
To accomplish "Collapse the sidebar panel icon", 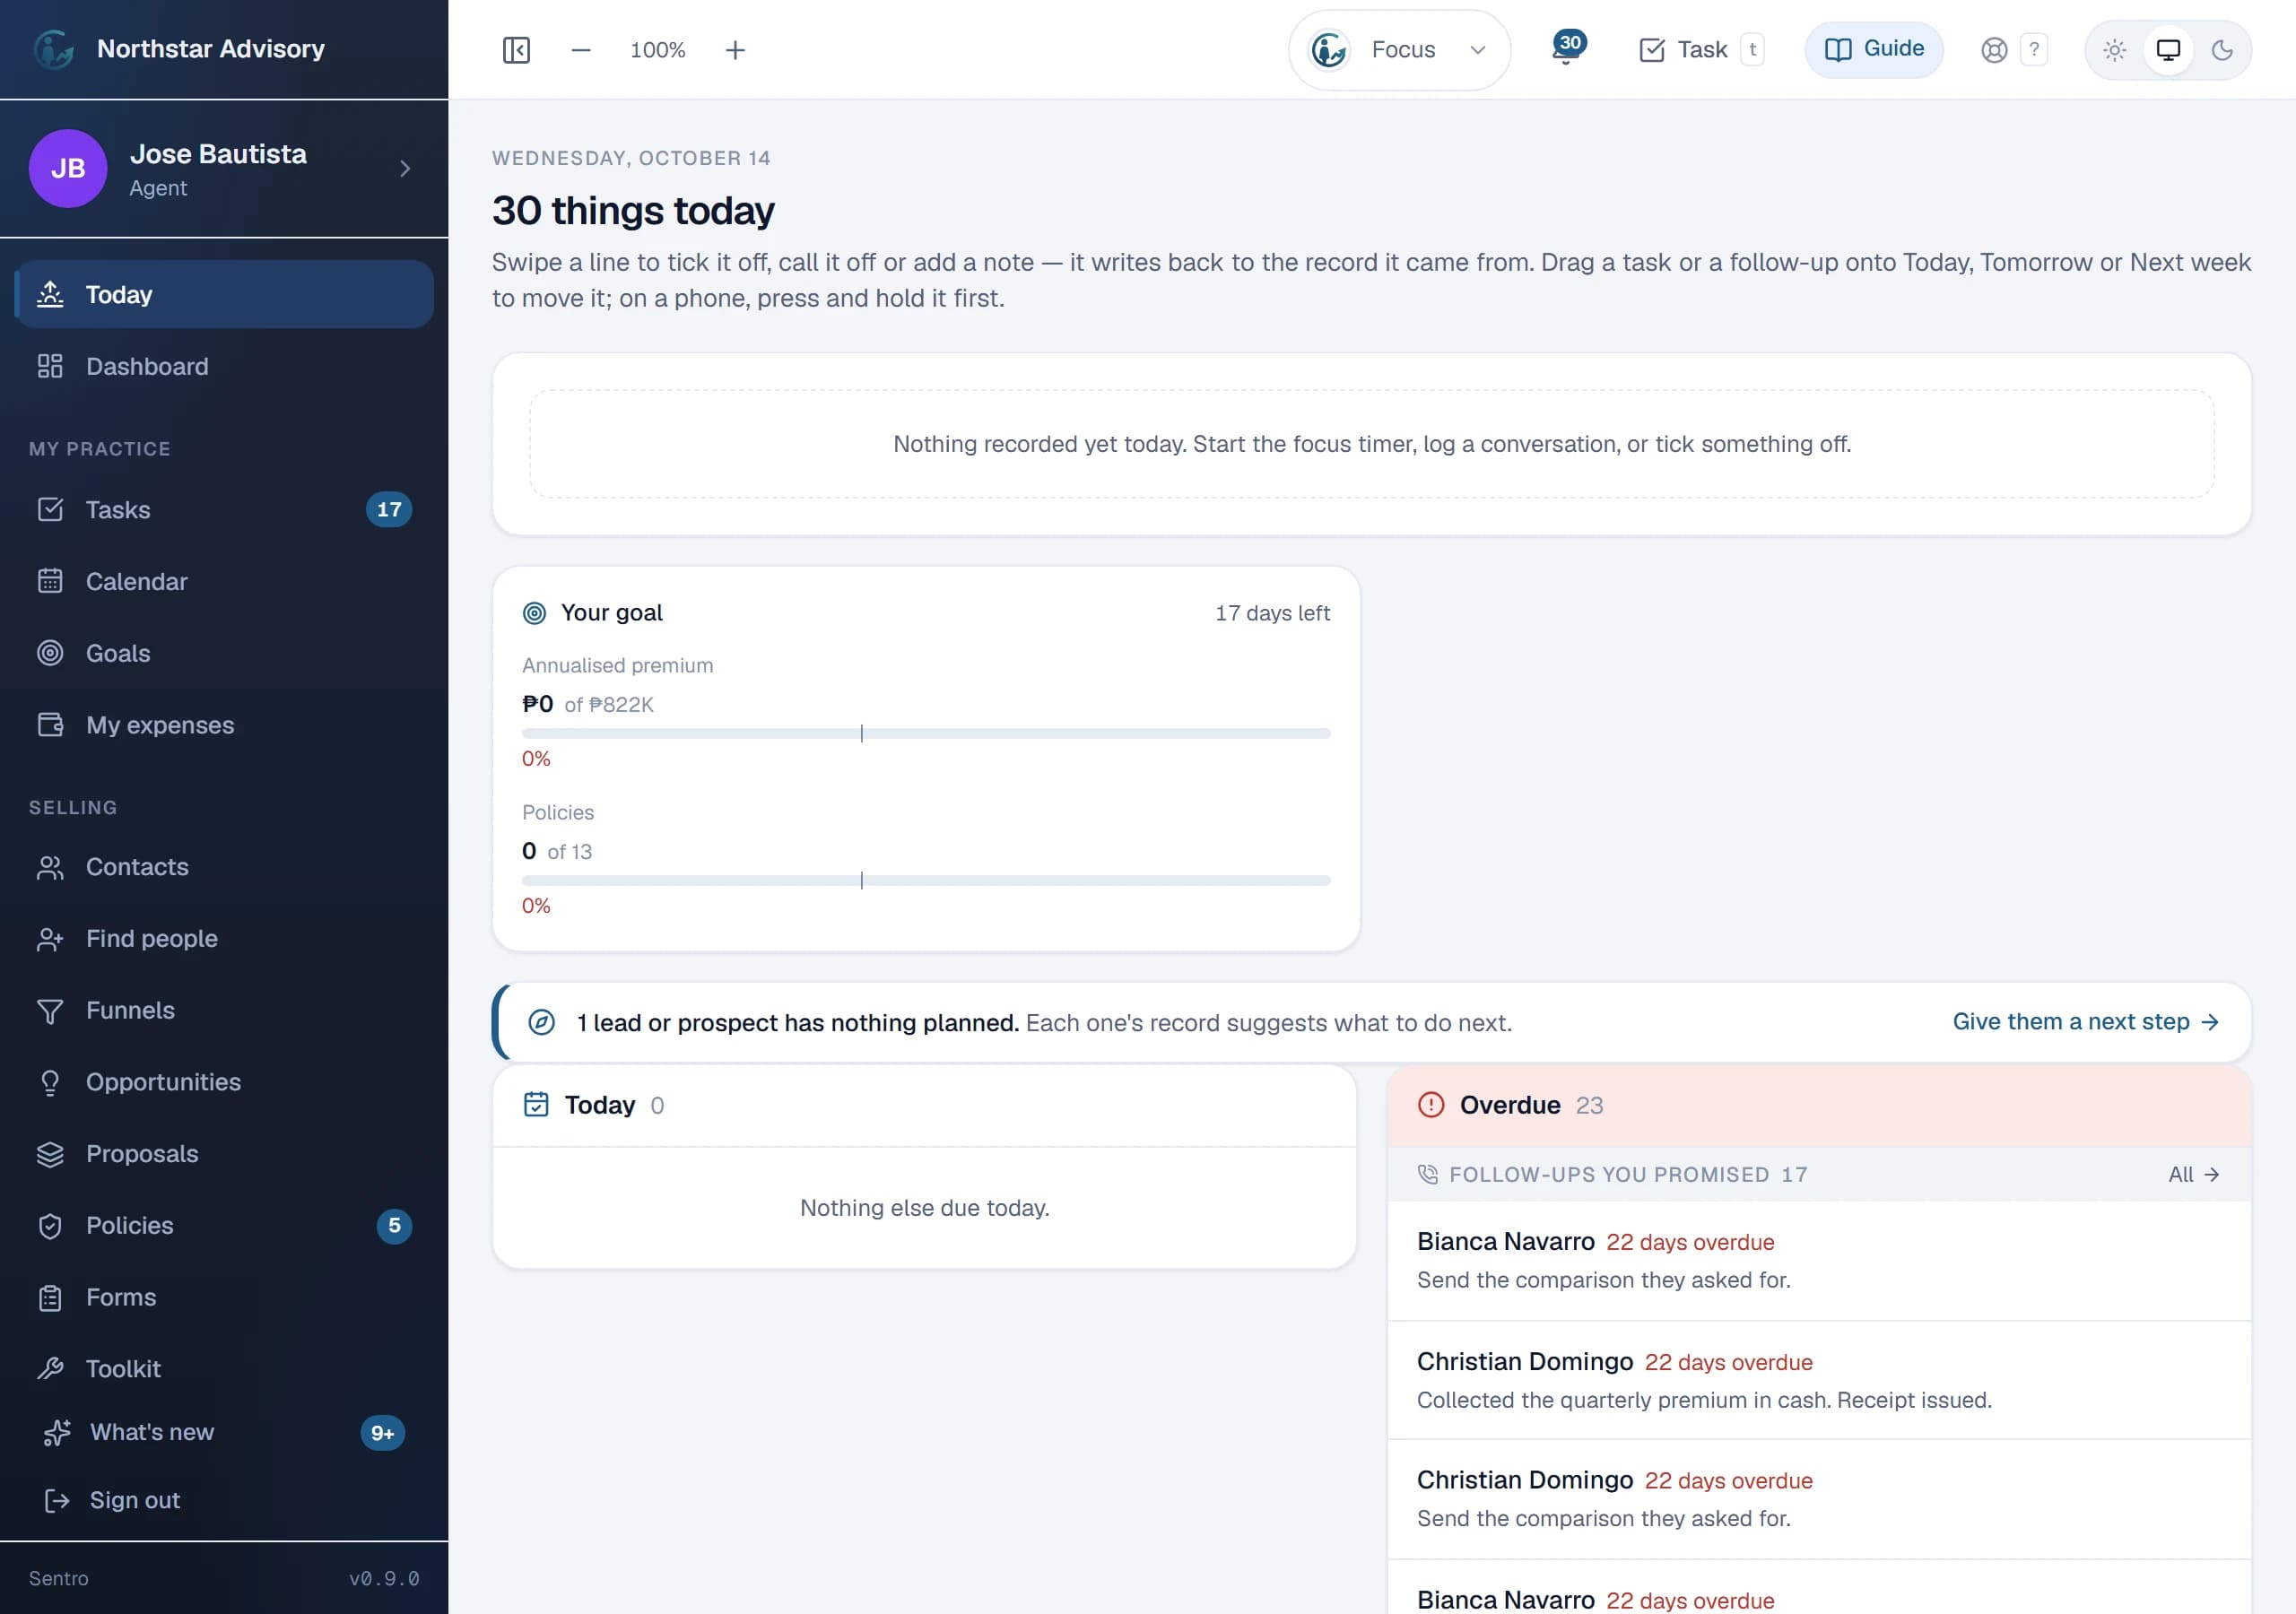I will pos(516,50).
